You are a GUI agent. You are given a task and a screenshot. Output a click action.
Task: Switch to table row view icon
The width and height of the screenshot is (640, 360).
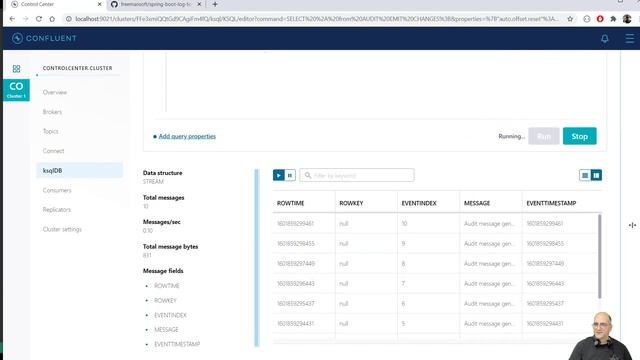click(x=585, y=175)
